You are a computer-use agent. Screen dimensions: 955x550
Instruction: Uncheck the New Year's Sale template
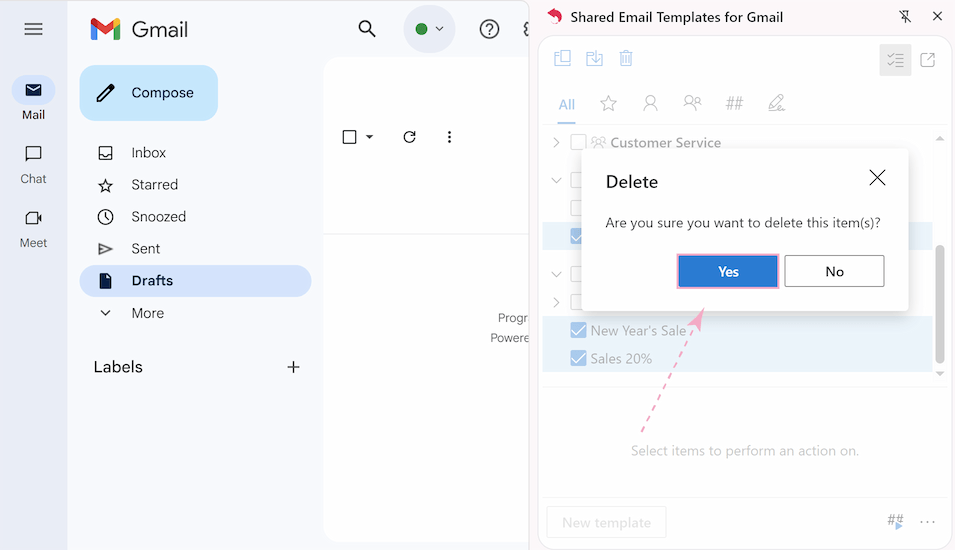[578, 330]
